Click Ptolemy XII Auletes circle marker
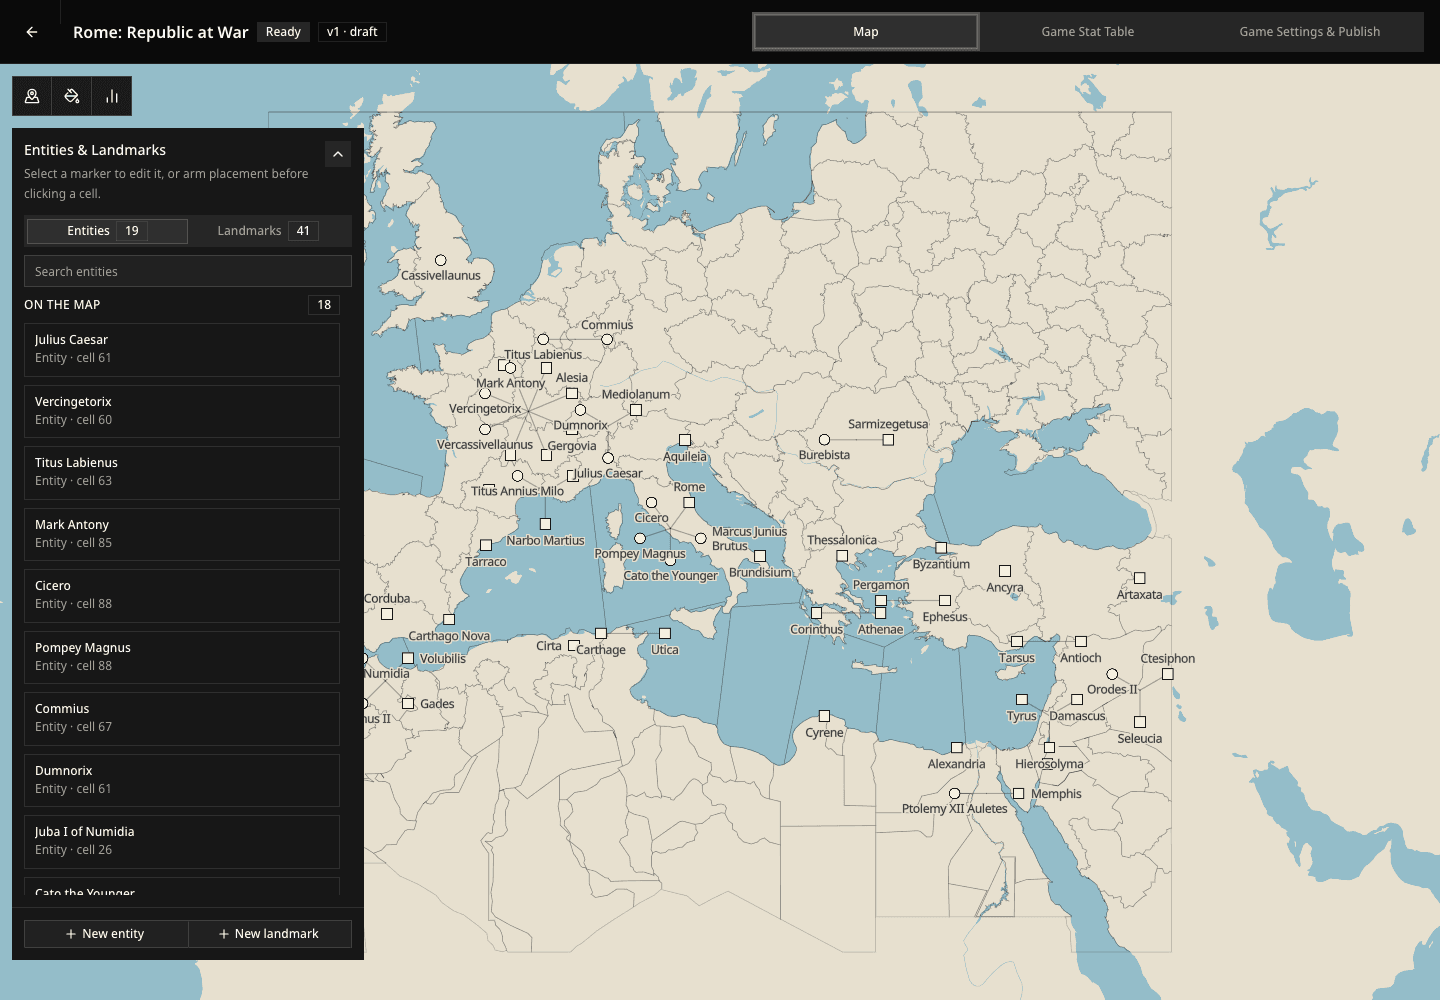Viewport: 1440px width, 1000px height. click(x=954, y=794)
